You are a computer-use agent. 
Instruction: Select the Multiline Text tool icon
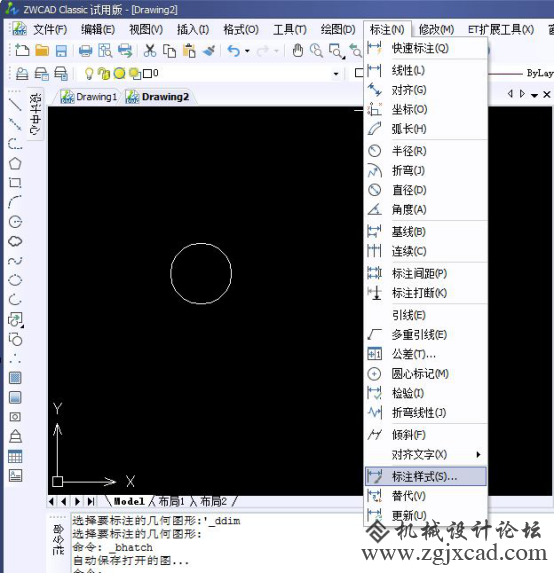tap(15, 476)
